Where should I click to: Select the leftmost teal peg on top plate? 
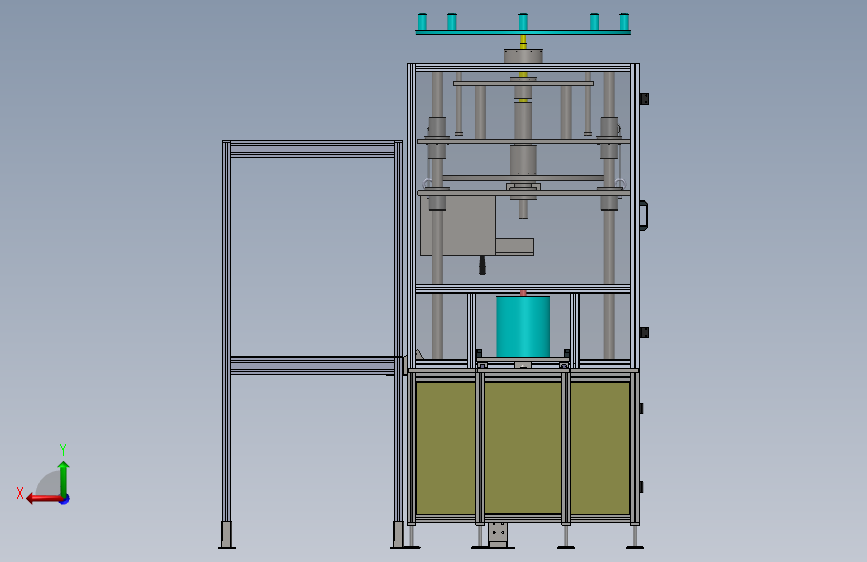pos(422,22)
